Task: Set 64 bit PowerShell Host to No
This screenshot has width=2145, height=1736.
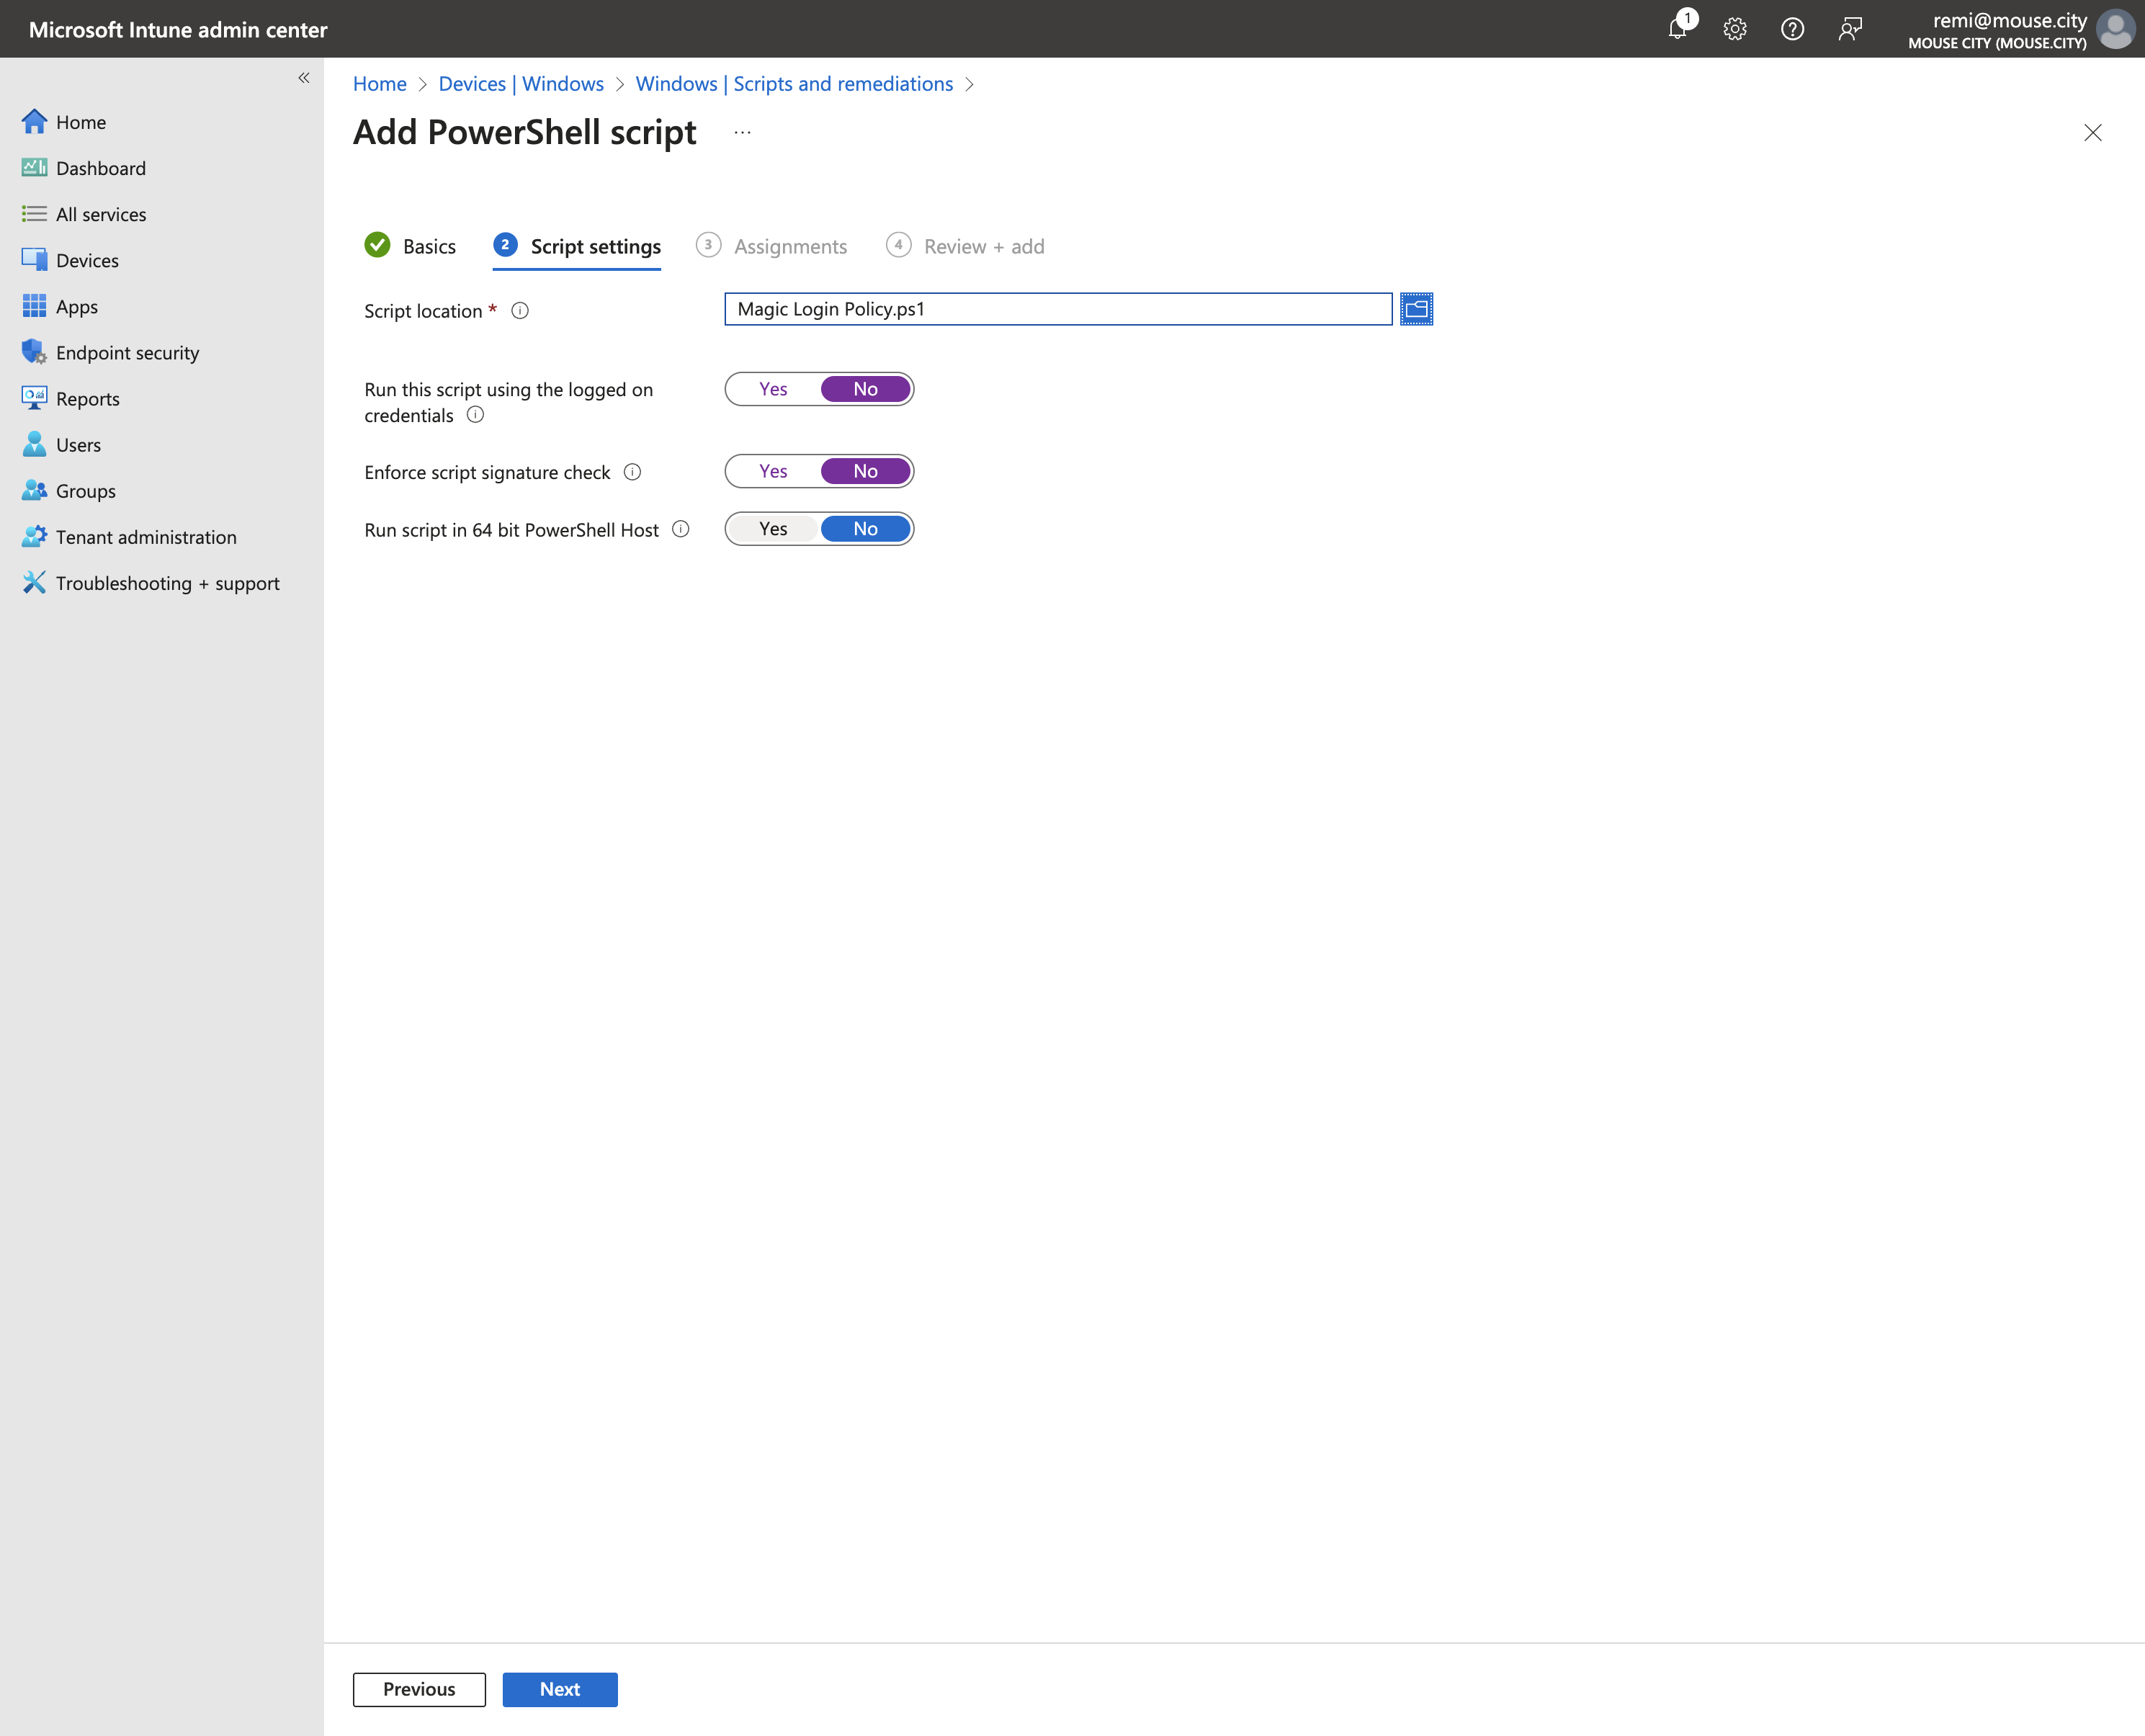Action: [866, 529]
